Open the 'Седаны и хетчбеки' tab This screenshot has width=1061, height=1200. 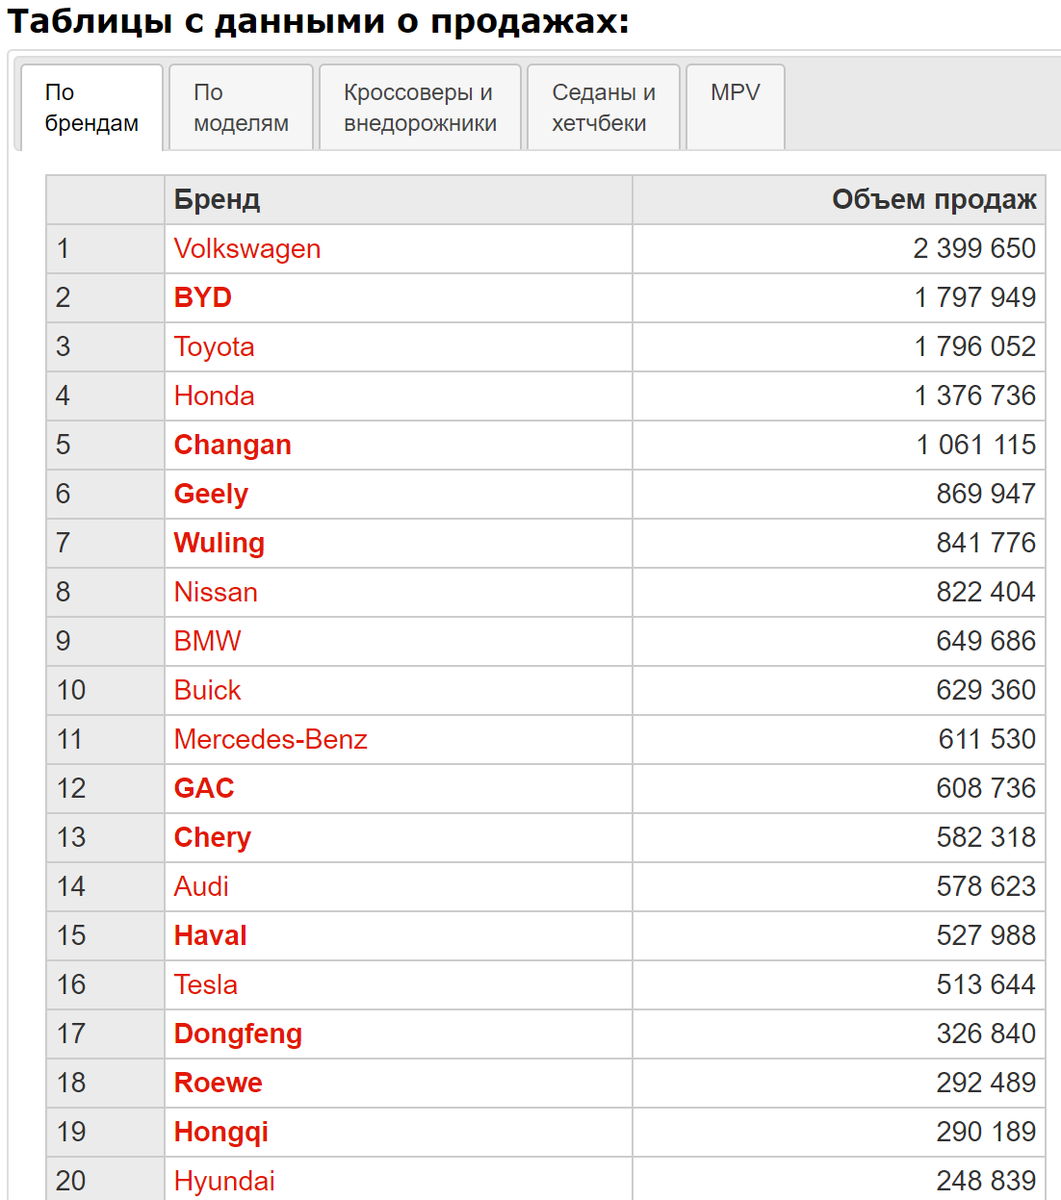point(604,108)
